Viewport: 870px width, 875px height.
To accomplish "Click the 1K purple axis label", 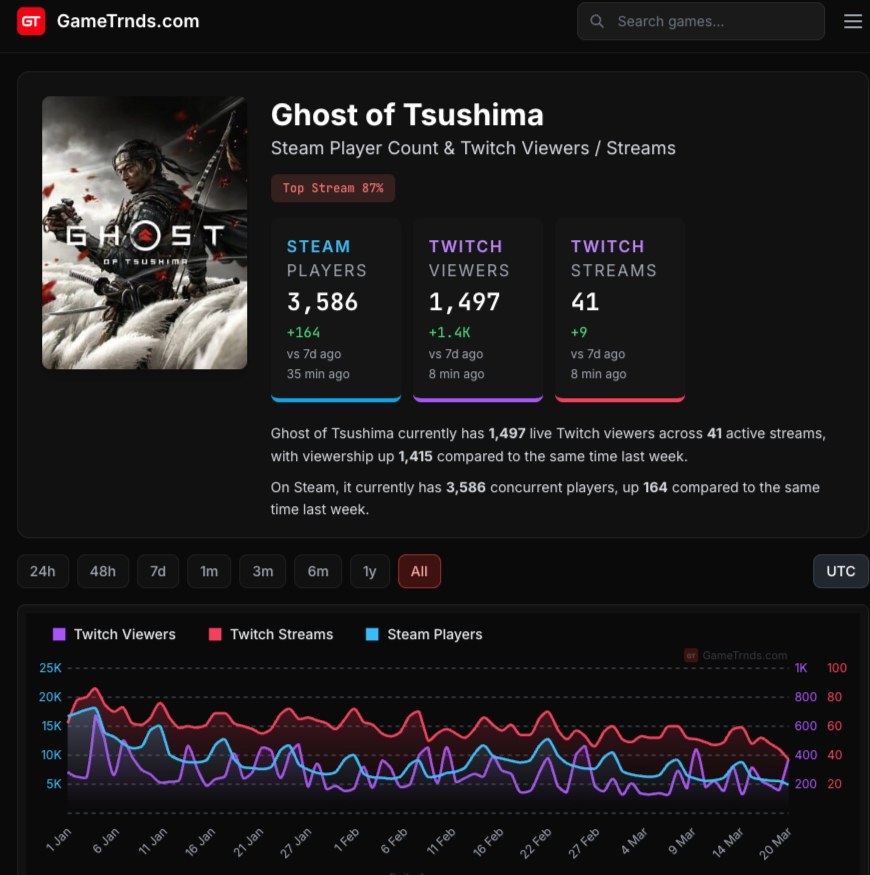I will tap(801, 668).
